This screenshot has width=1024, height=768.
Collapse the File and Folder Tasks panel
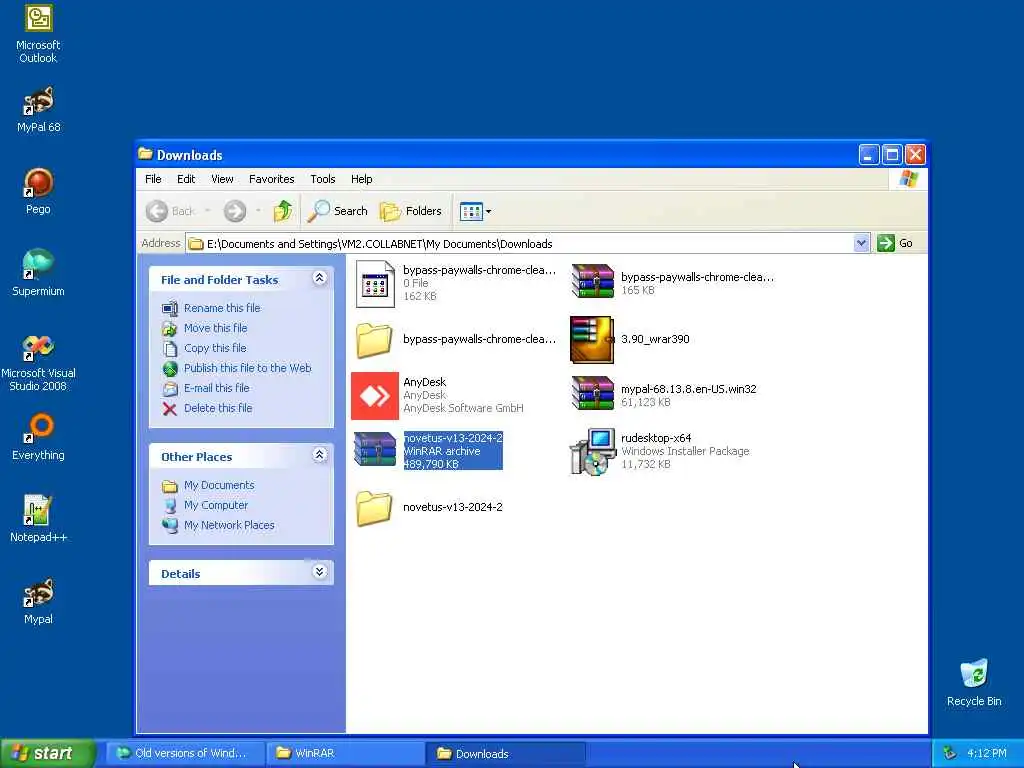(319, 278)
